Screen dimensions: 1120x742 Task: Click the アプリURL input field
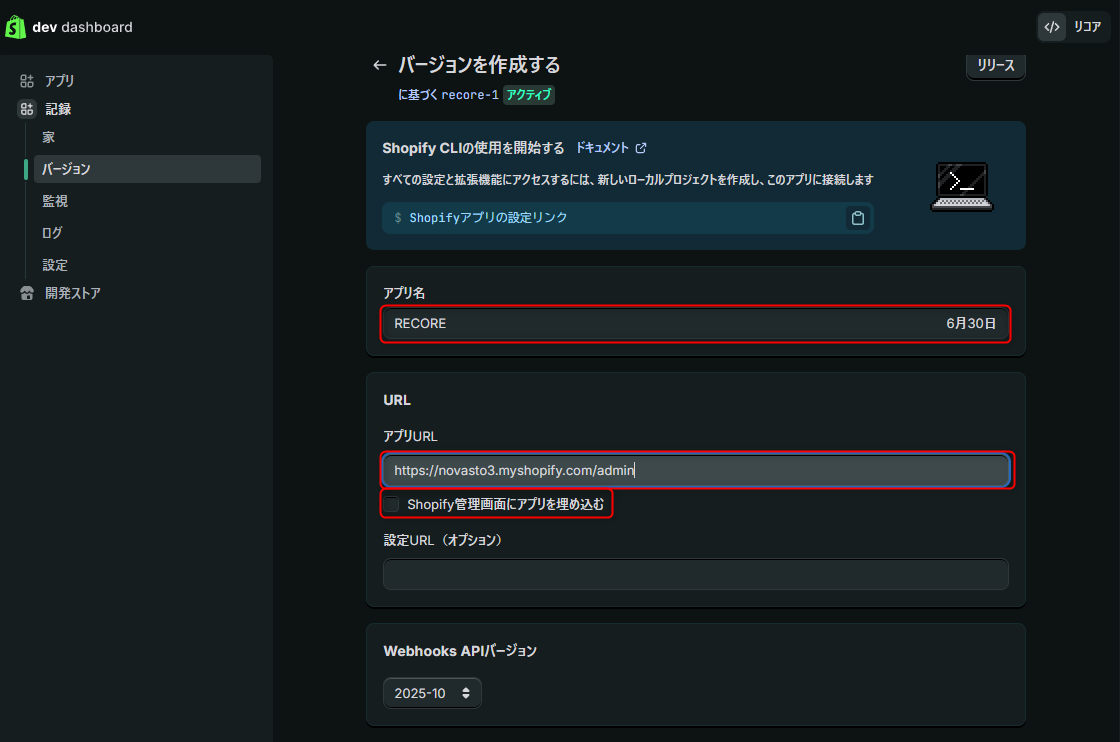click(x=696, y=470)
